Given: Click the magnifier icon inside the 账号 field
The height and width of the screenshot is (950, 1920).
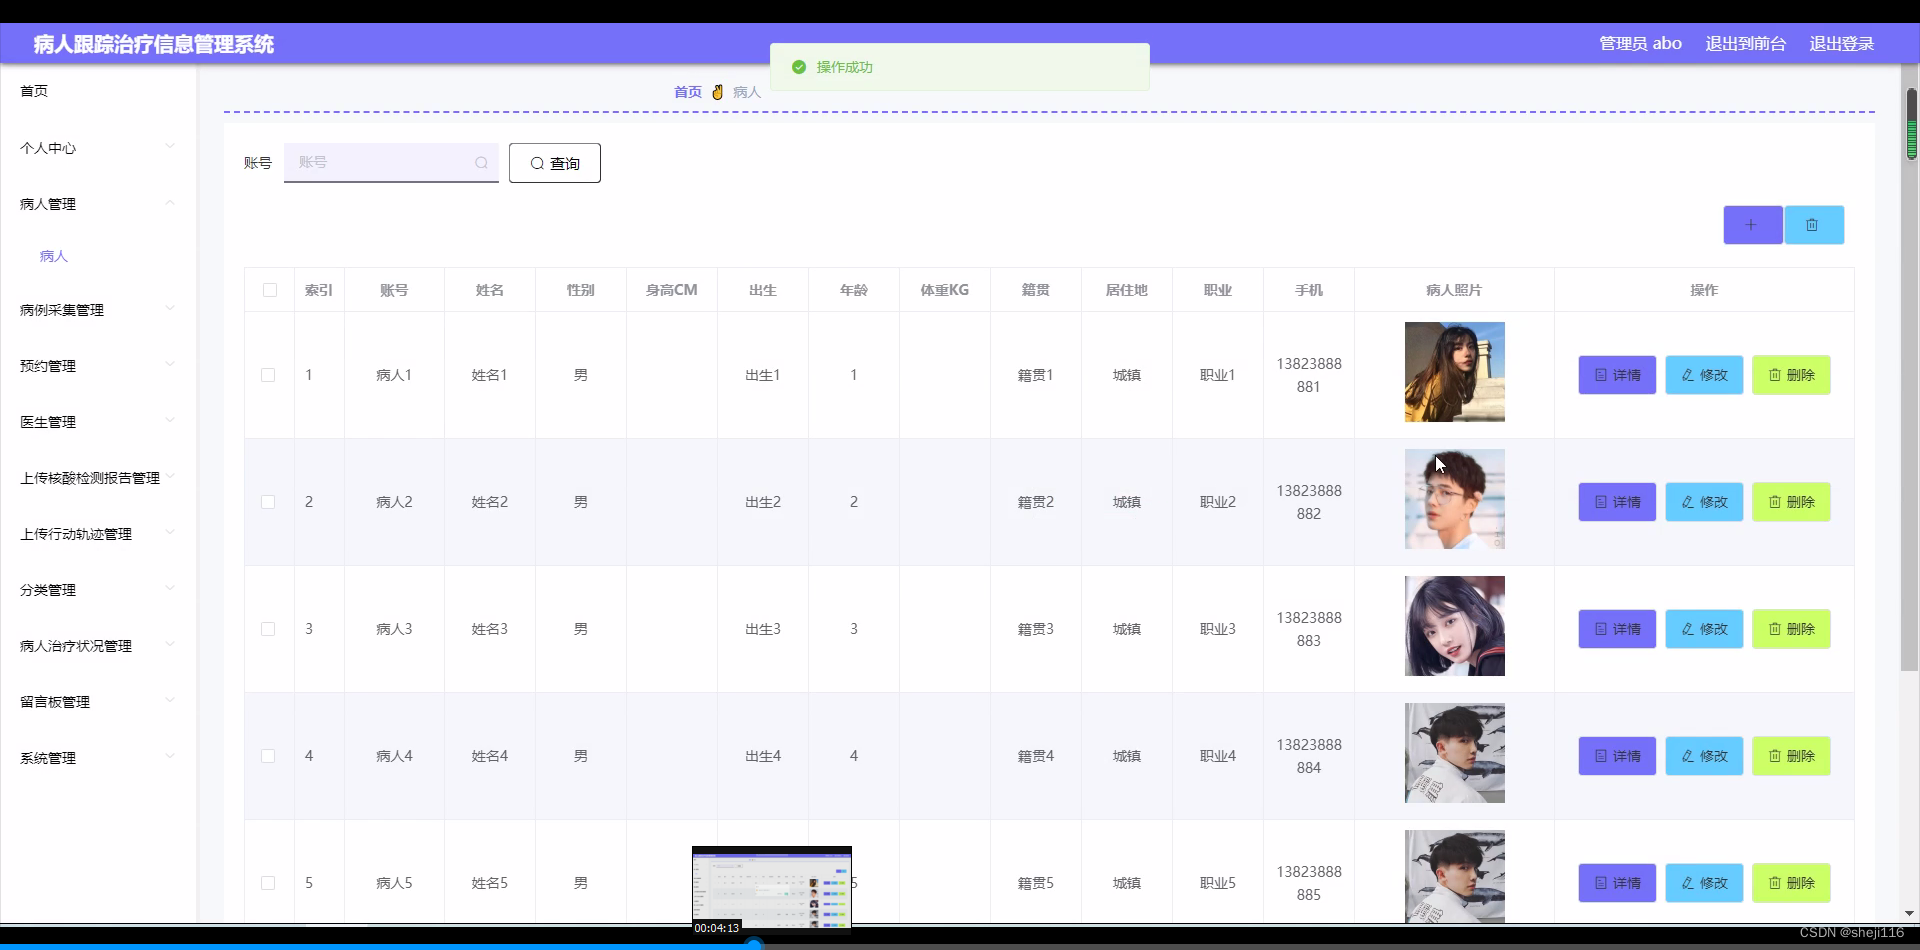Looking at the screenshot, I should point(481,163).
